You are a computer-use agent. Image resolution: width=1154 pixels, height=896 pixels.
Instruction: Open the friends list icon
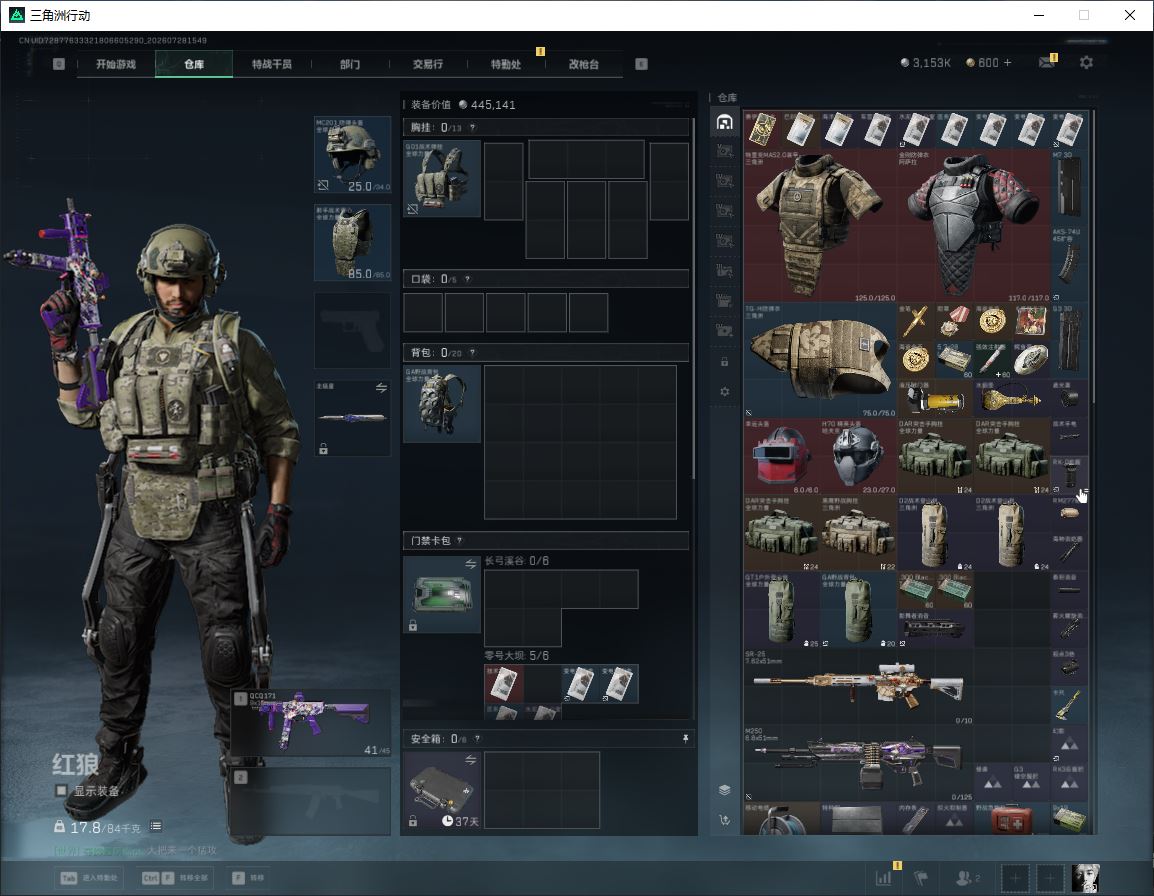[967, 878]
